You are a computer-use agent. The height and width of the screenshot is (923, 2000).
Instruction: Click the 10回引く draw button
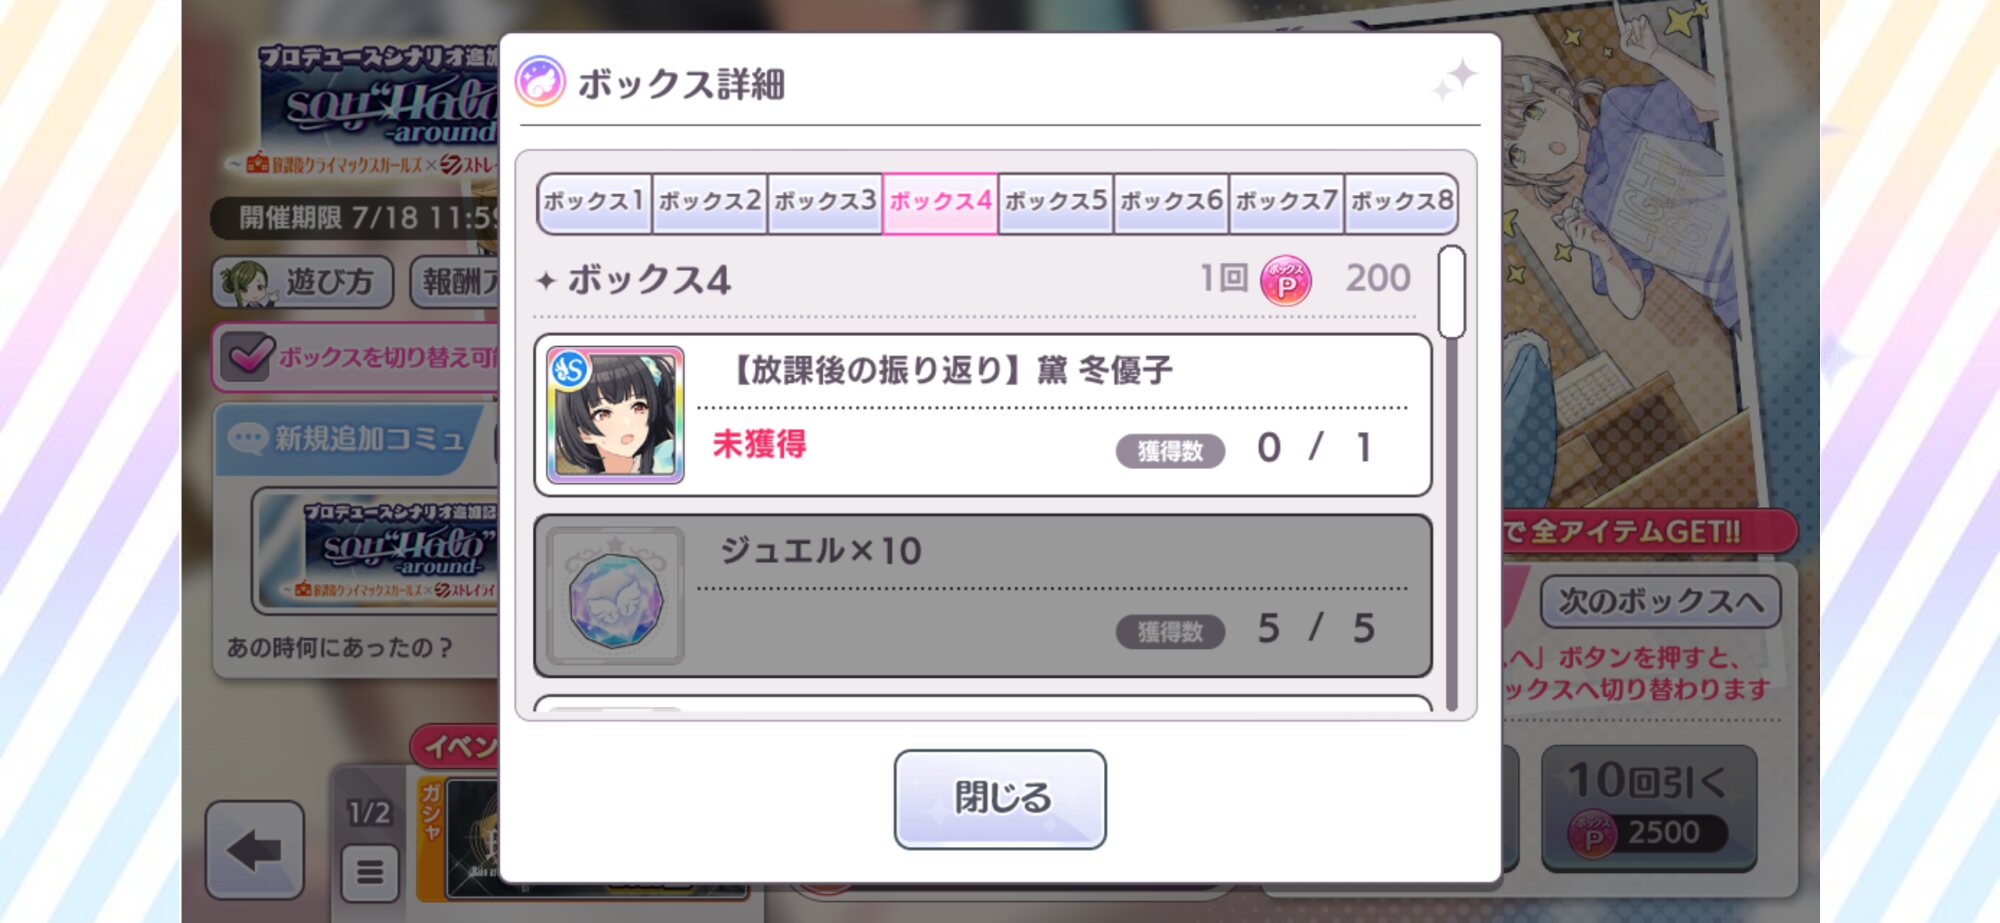[1649, 807]
